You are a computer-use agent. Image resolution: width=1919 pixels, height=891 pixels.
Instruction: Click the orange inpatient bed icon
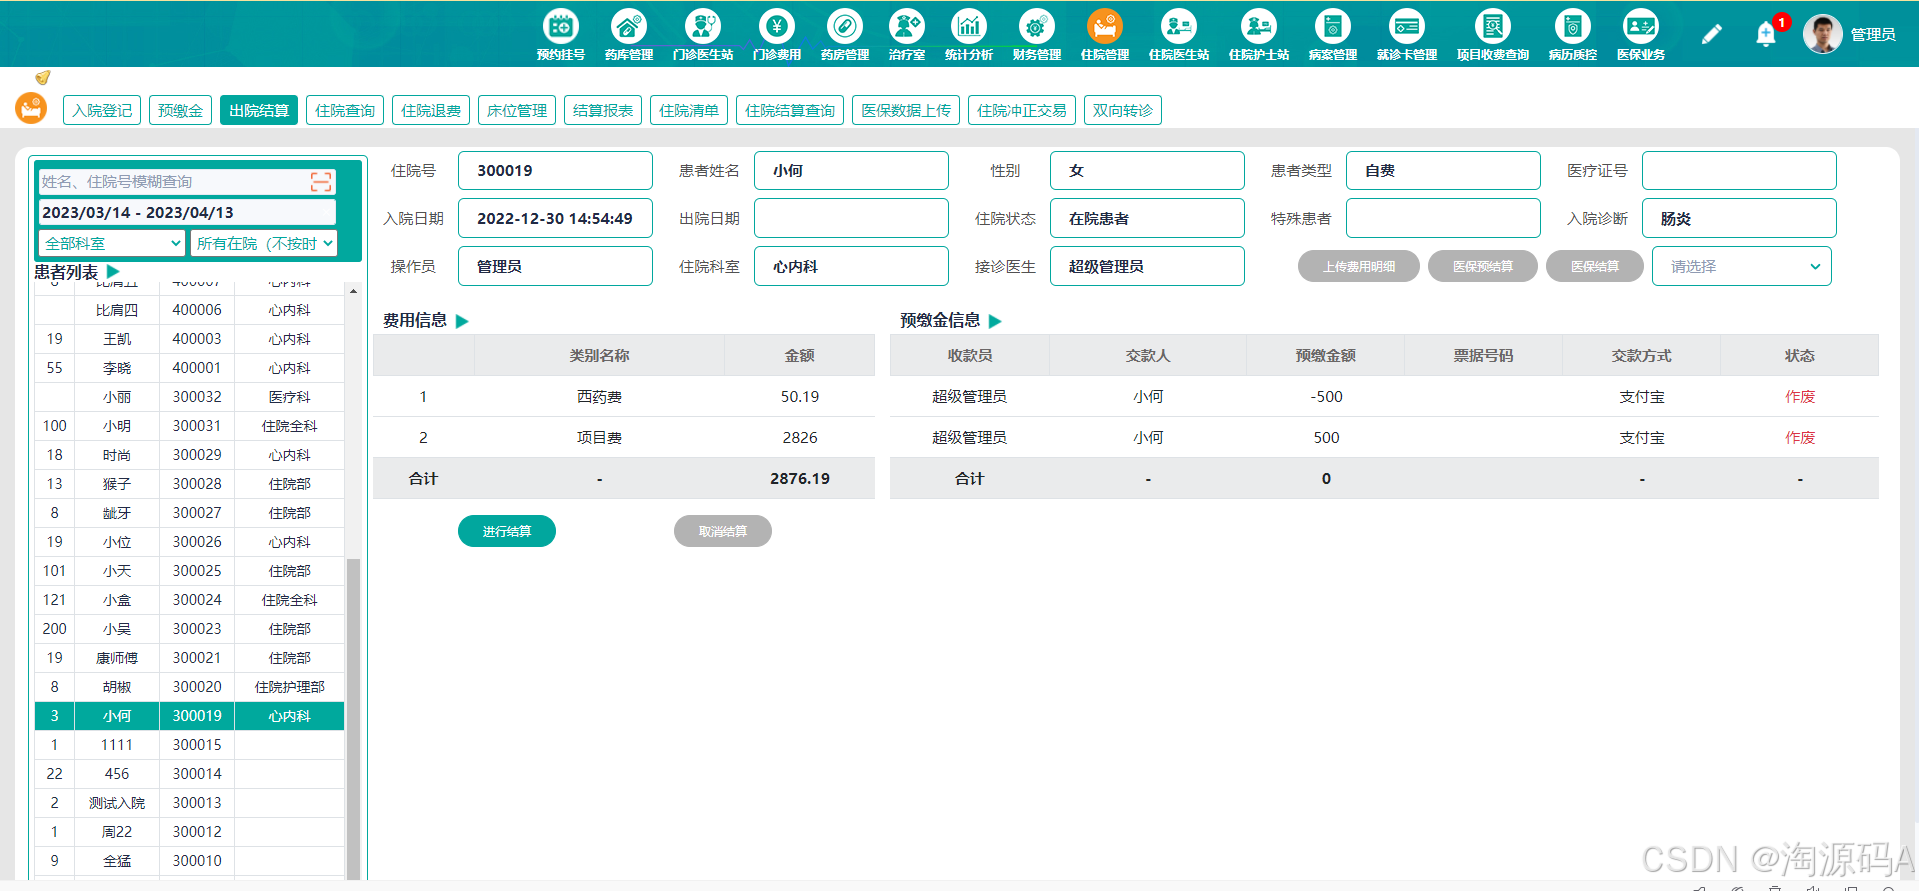tap(31, 108)
